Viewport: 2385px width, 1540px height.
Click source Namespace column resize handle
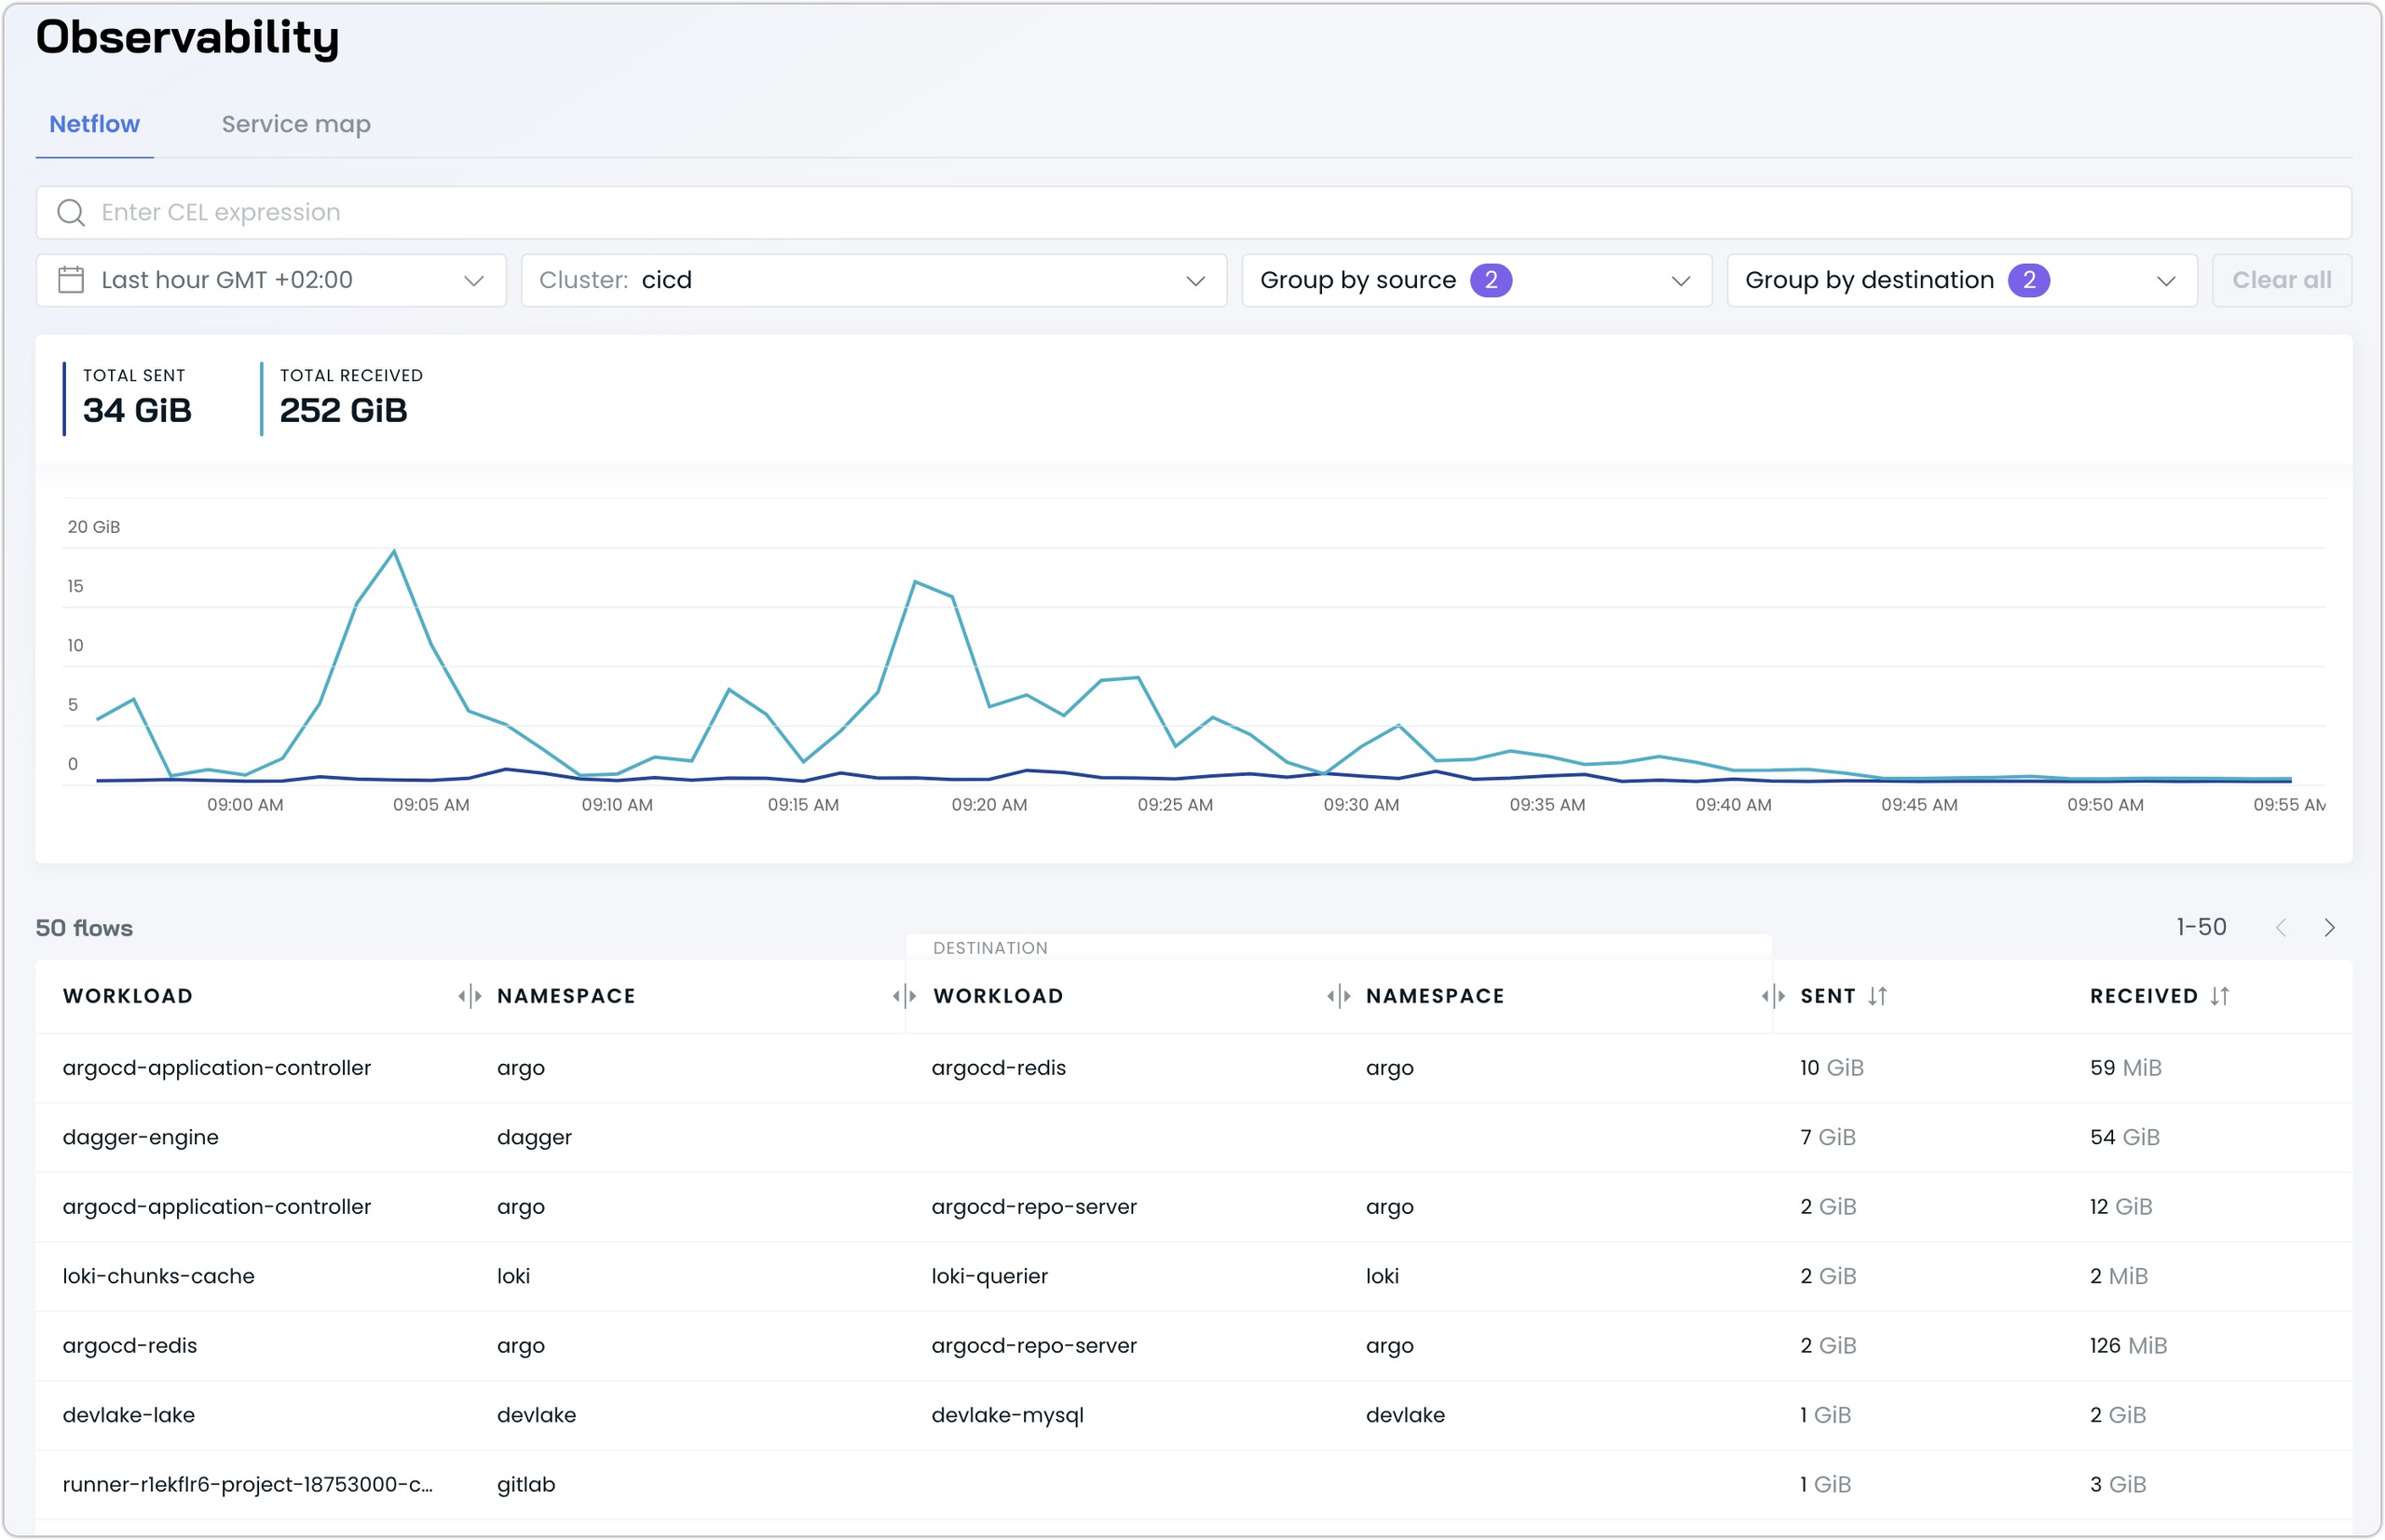[x=904, y=996]
